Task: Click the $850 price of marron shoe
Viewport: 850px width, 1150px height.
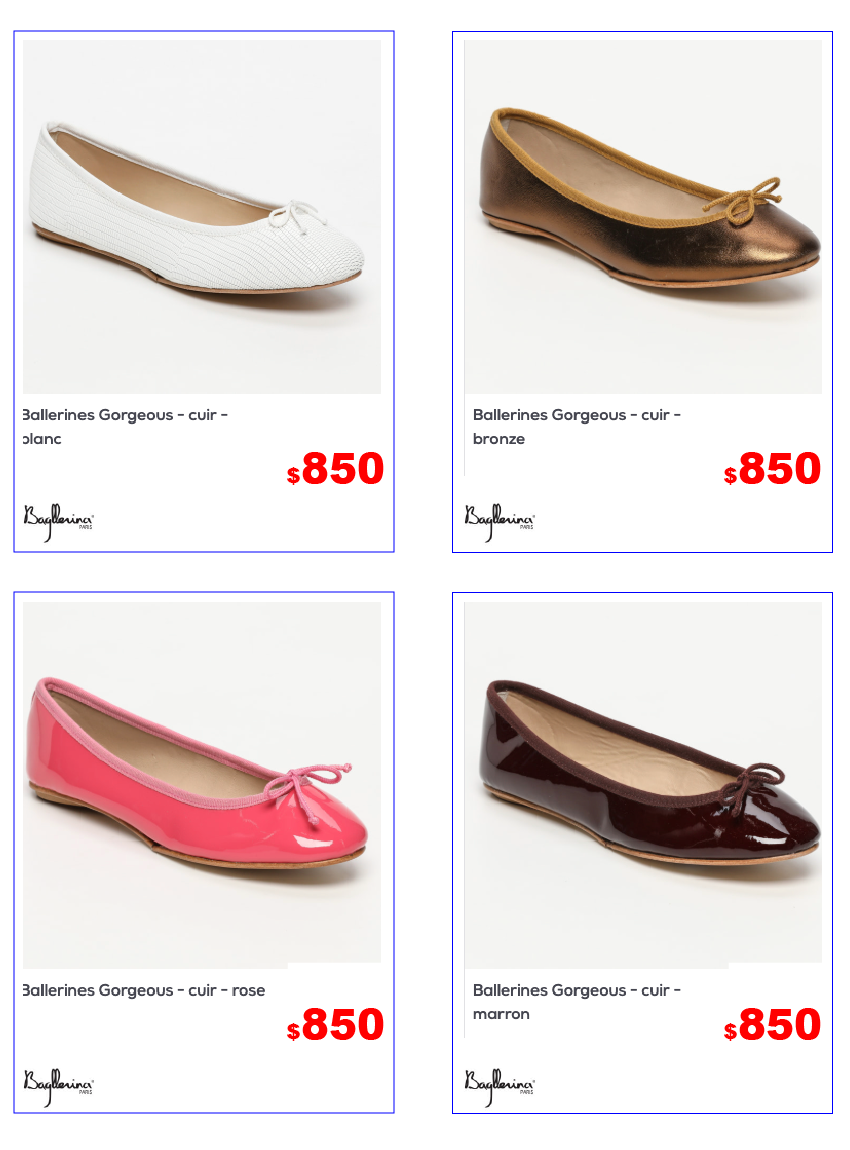Action: [772, 1025]
